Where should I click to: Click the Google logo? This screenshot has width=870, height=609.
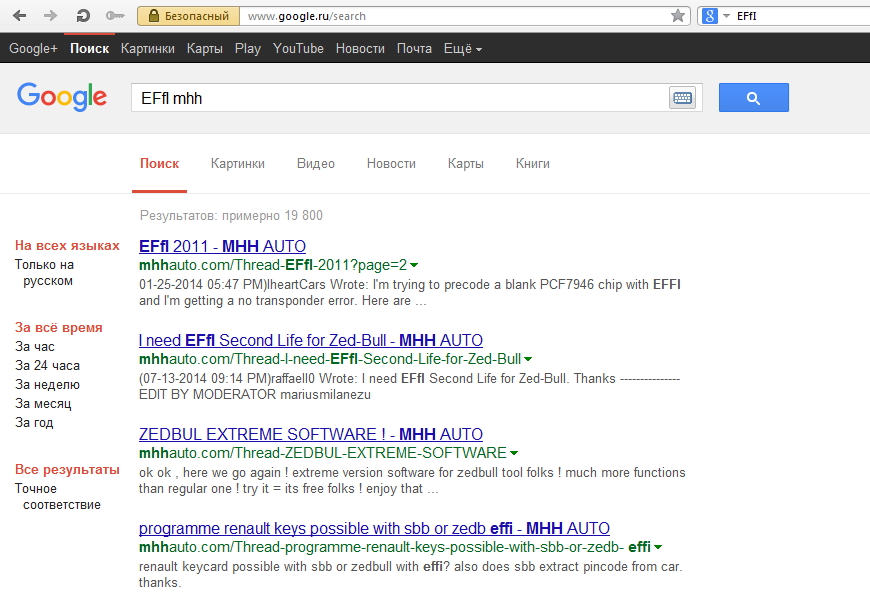[x=62, y=97]
